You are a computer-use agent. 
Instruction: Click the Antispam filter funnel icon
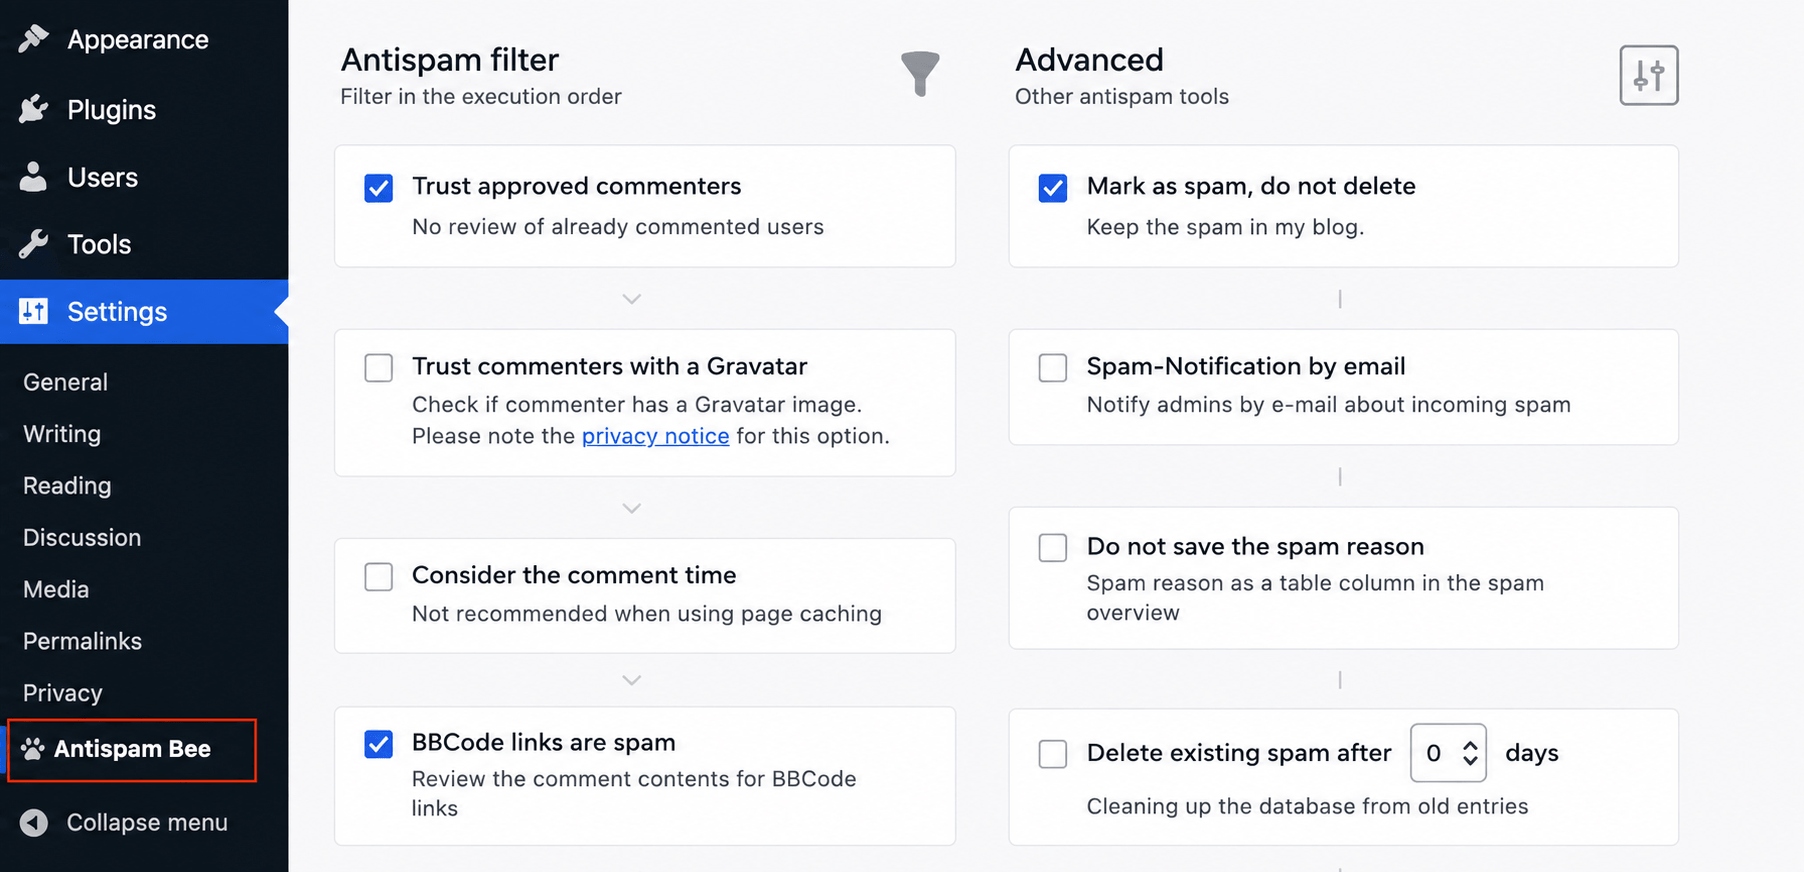(920, 73)
